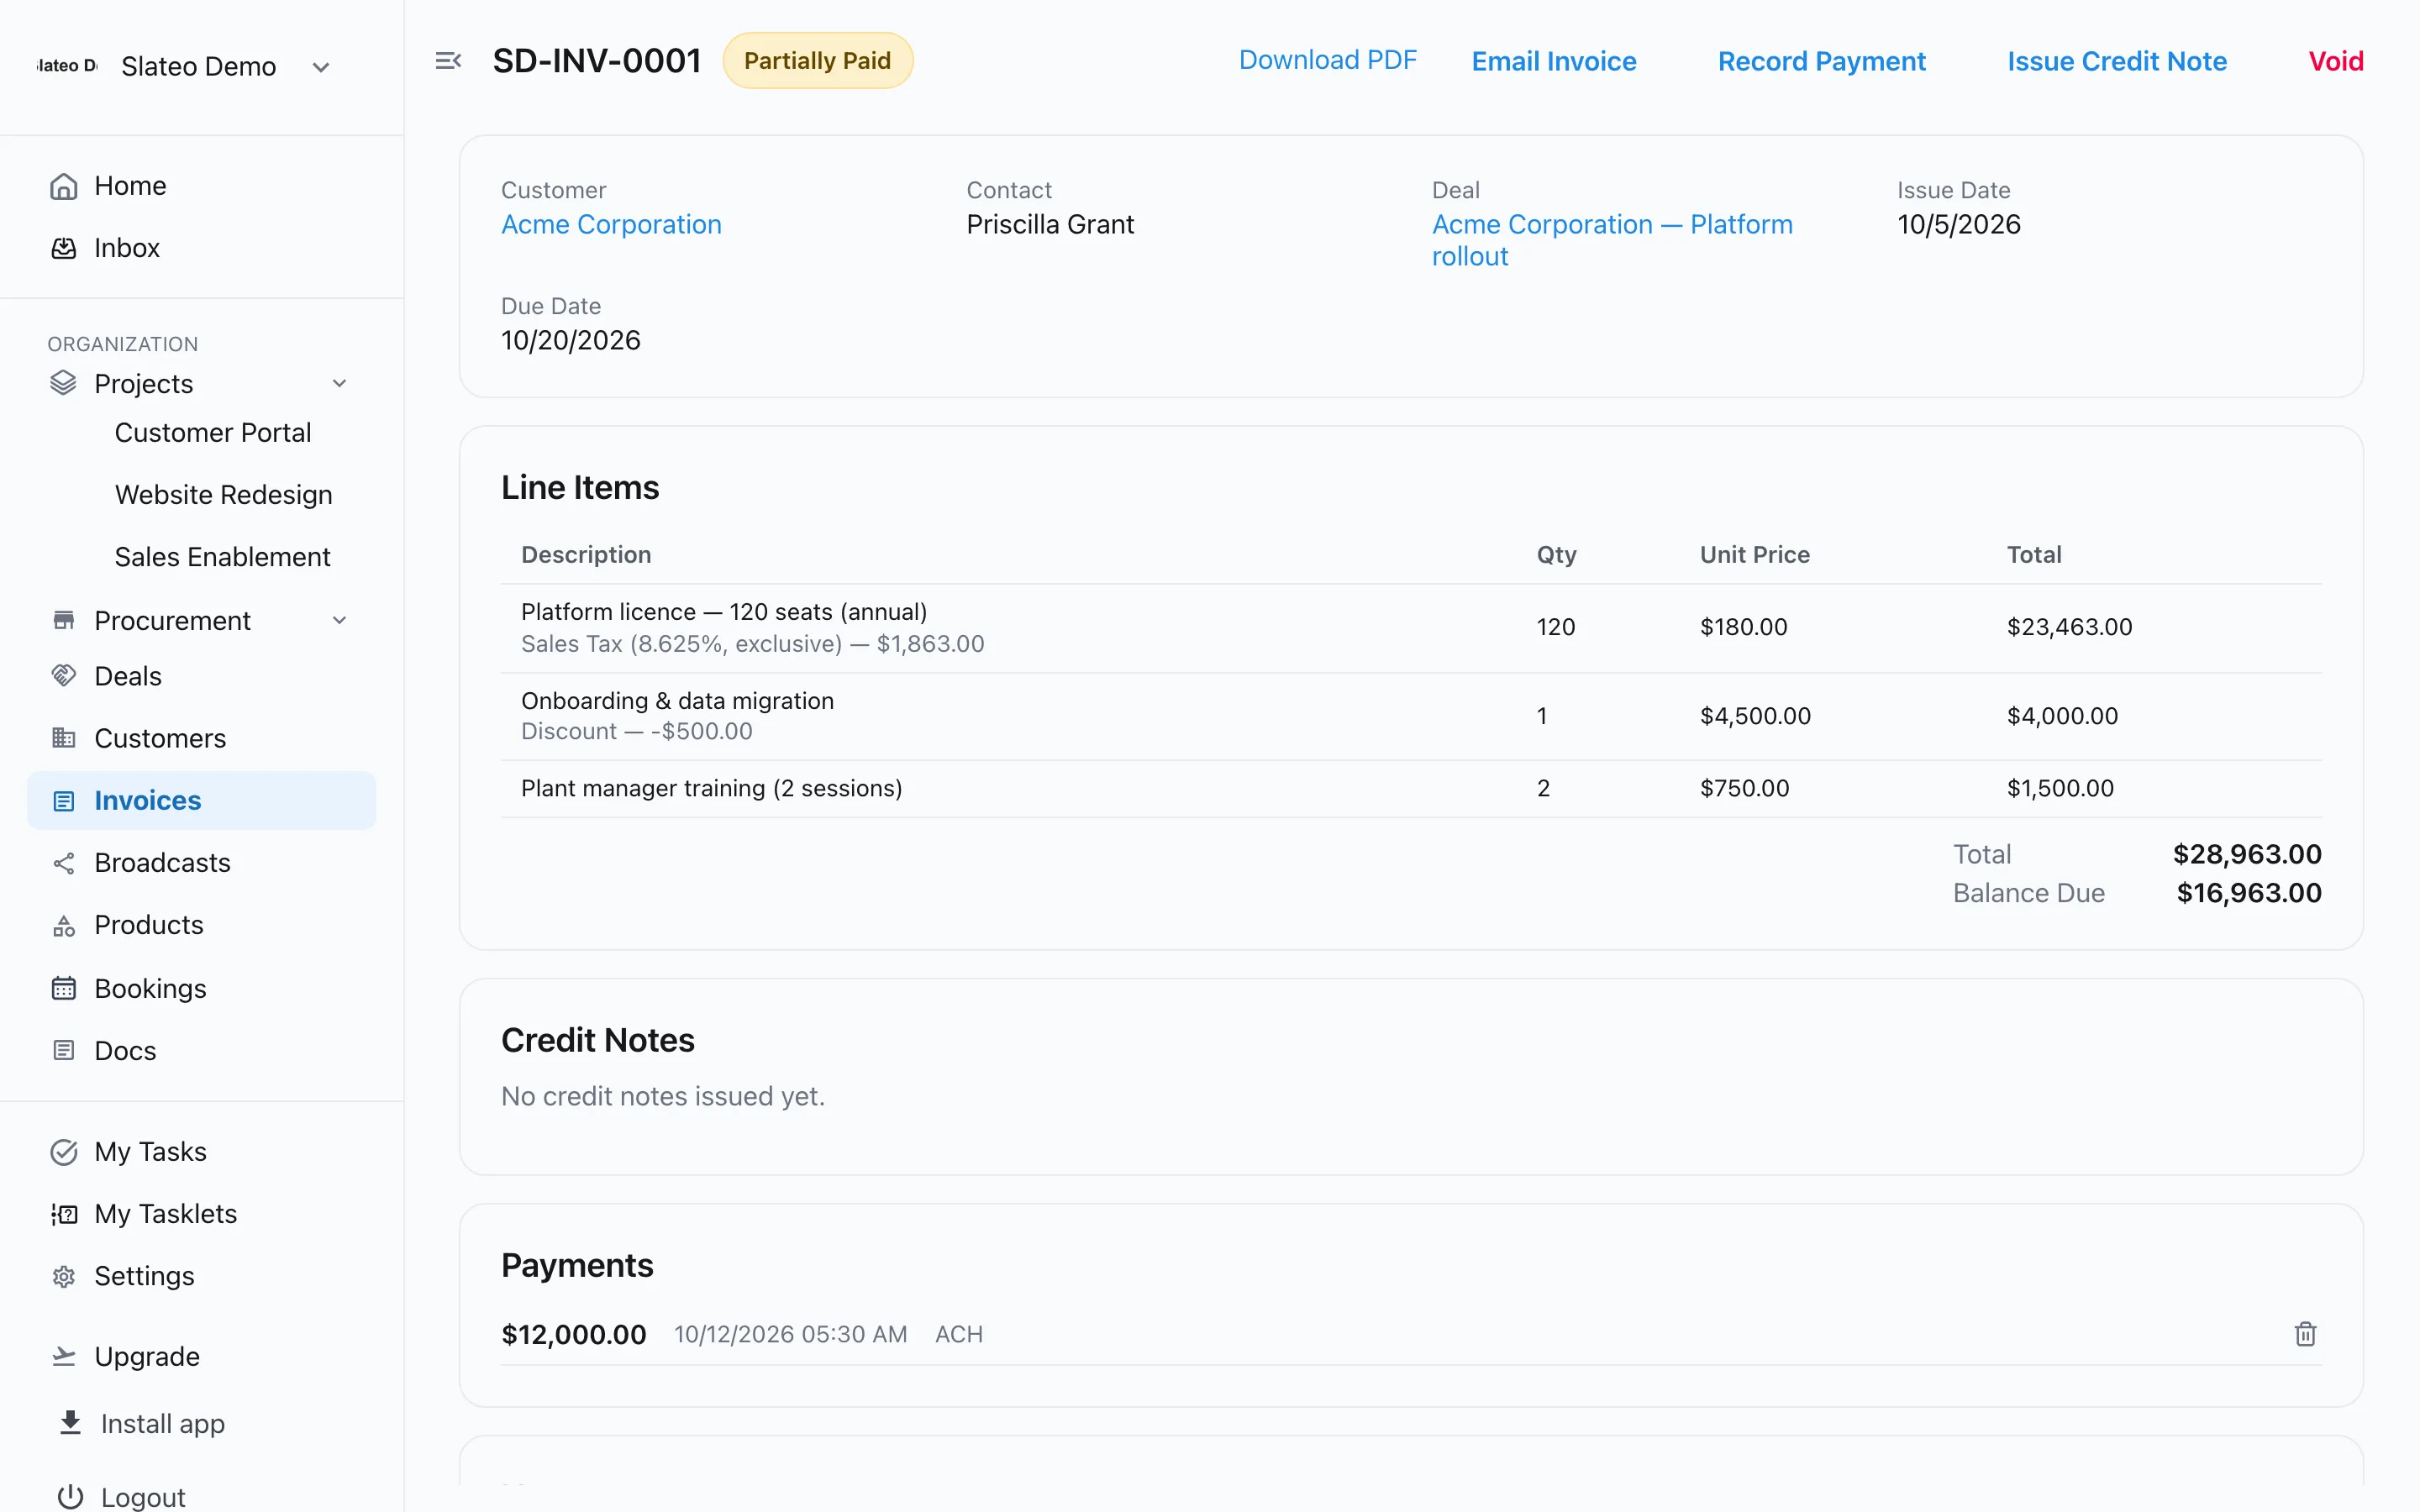Open the Customer Portal project
Image resolution: width=2420 pixels, height=1512 pixels.
point(213,432)
